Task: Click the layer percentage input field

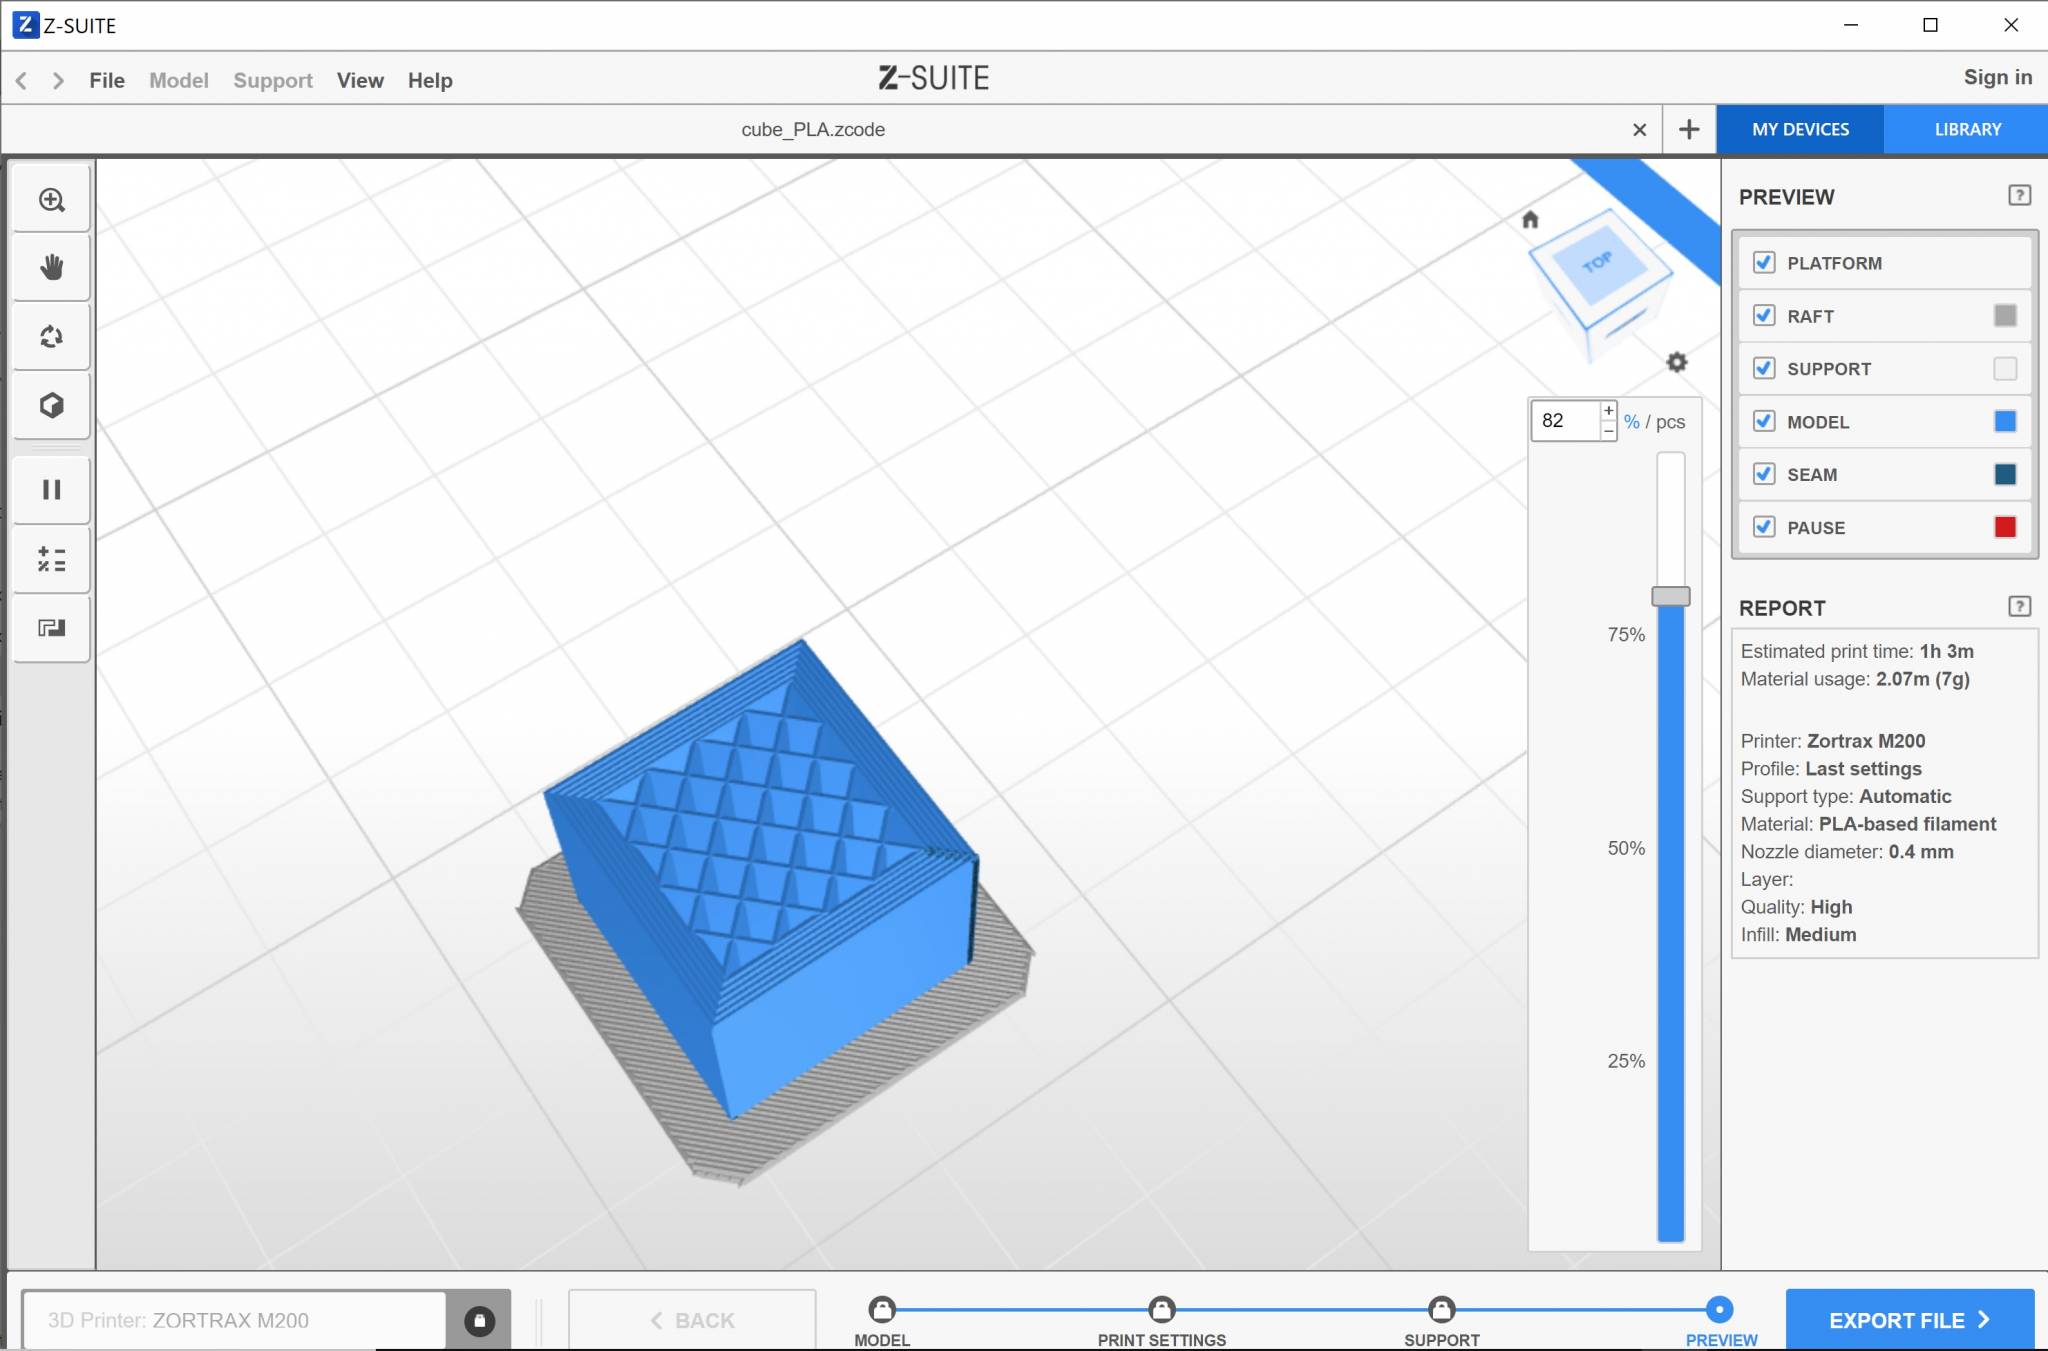Action: click(1566, 420)
